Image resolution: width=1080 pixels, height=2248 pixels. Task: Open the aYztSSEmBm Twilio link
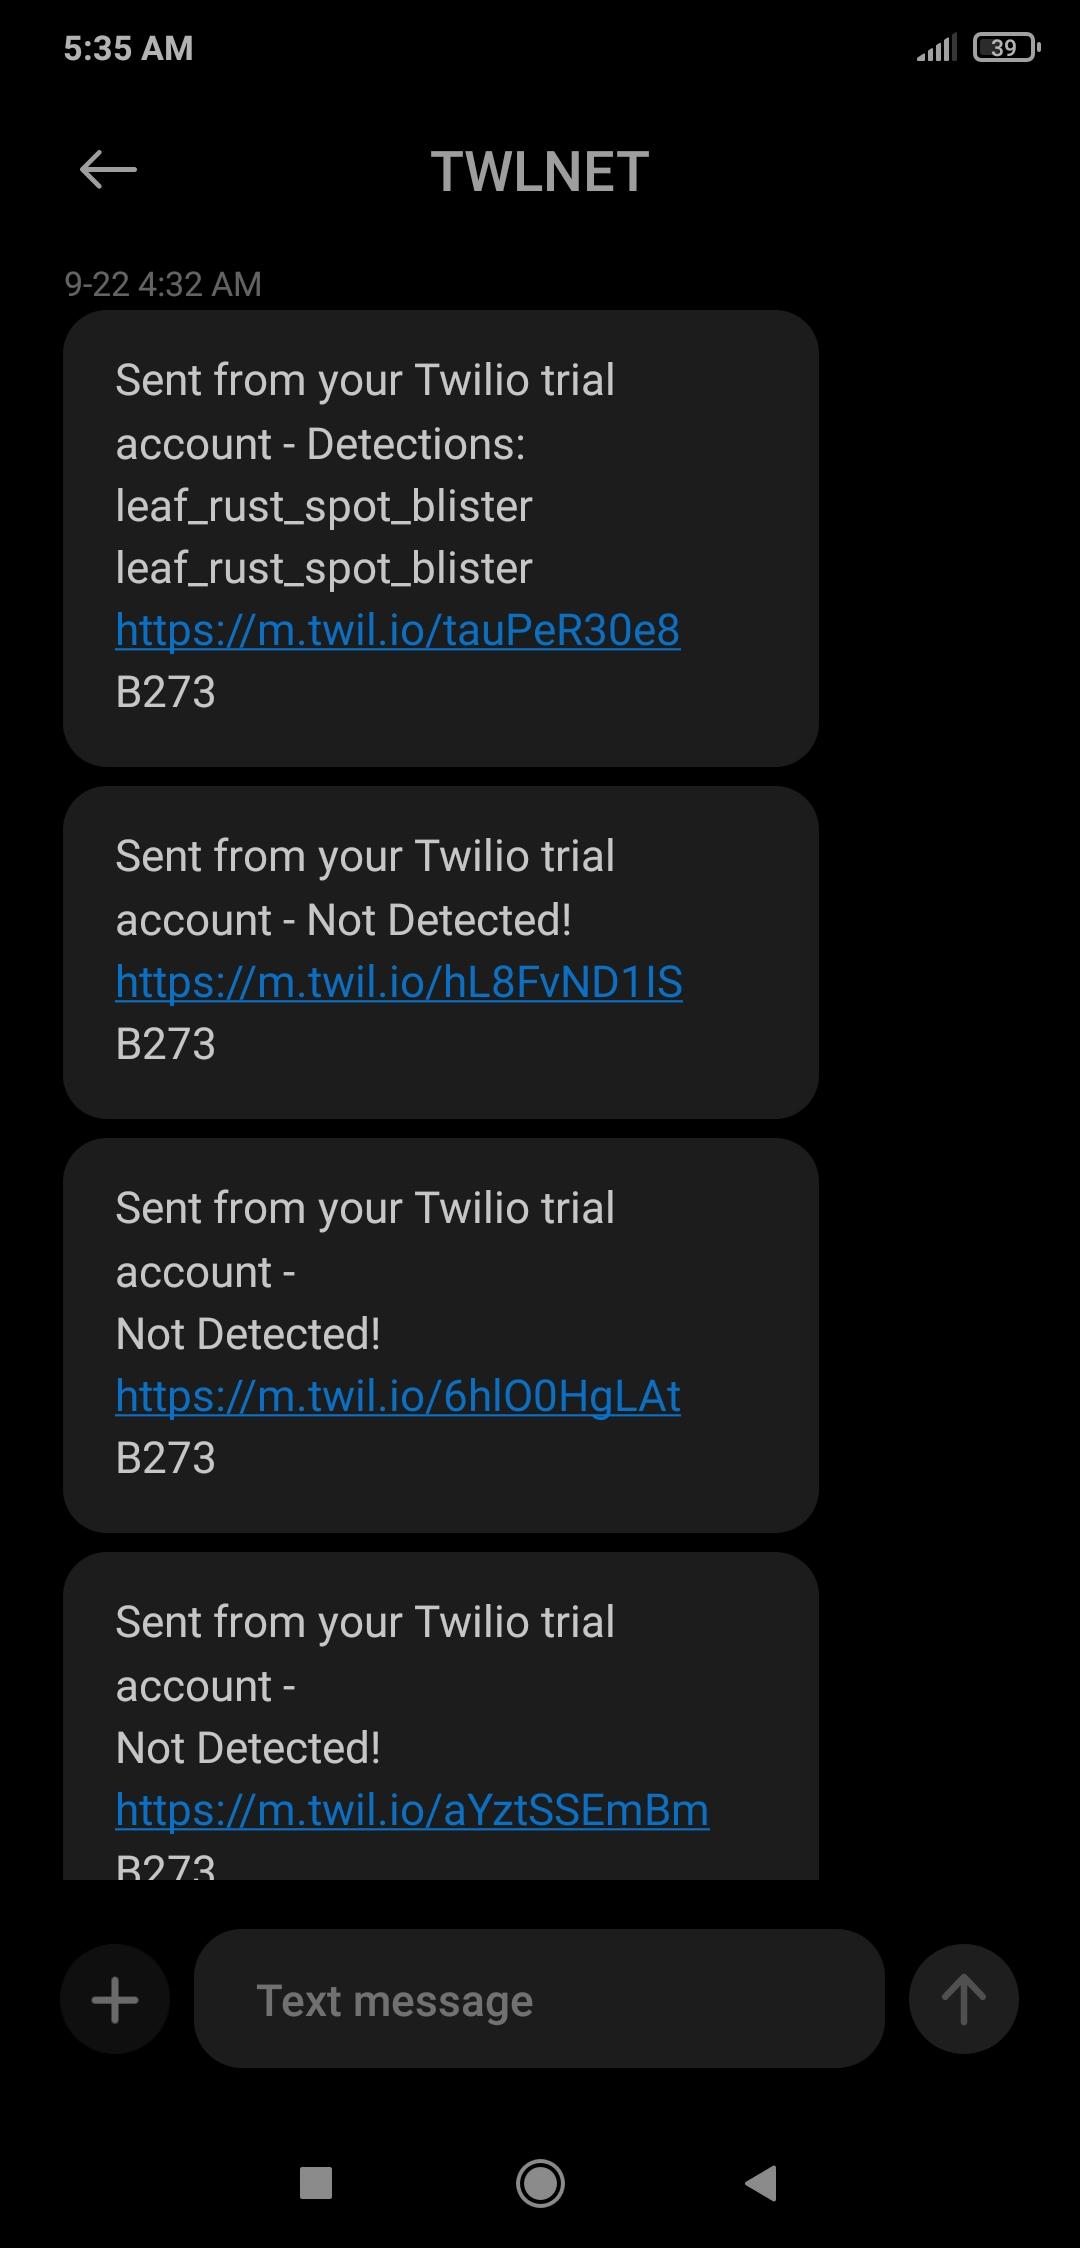coord(412,1810)
